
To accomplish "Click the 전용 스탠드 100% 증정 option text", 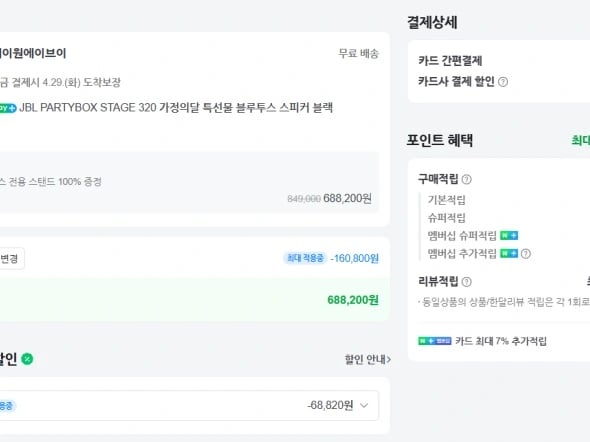I will [x=51, y=182].
